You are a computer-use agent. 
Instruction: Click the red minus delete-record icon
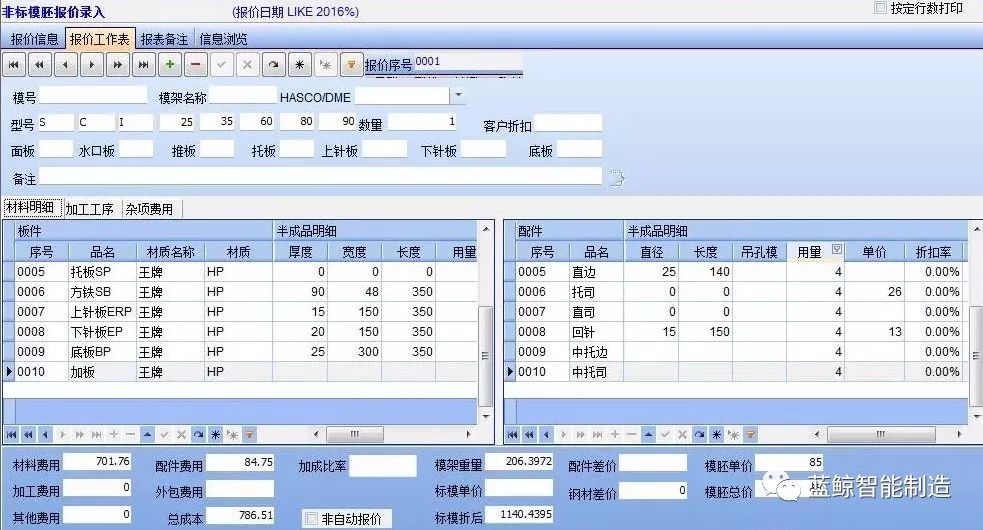pos(195,65)
